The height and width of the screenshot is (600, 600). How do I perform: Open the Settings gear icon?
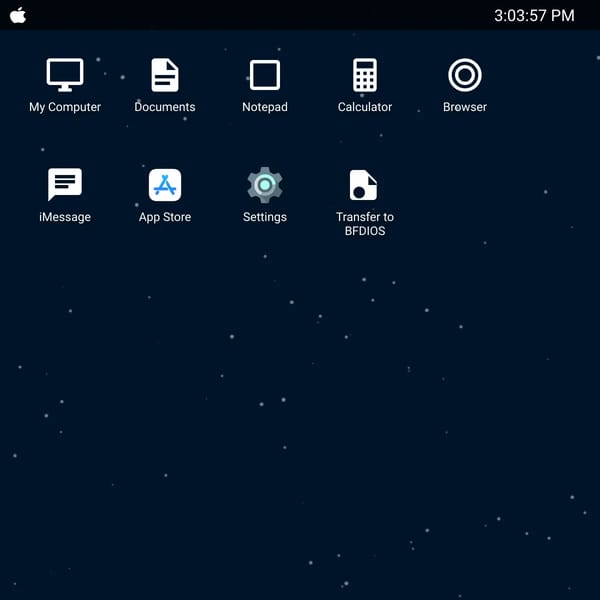pos(264,185)
